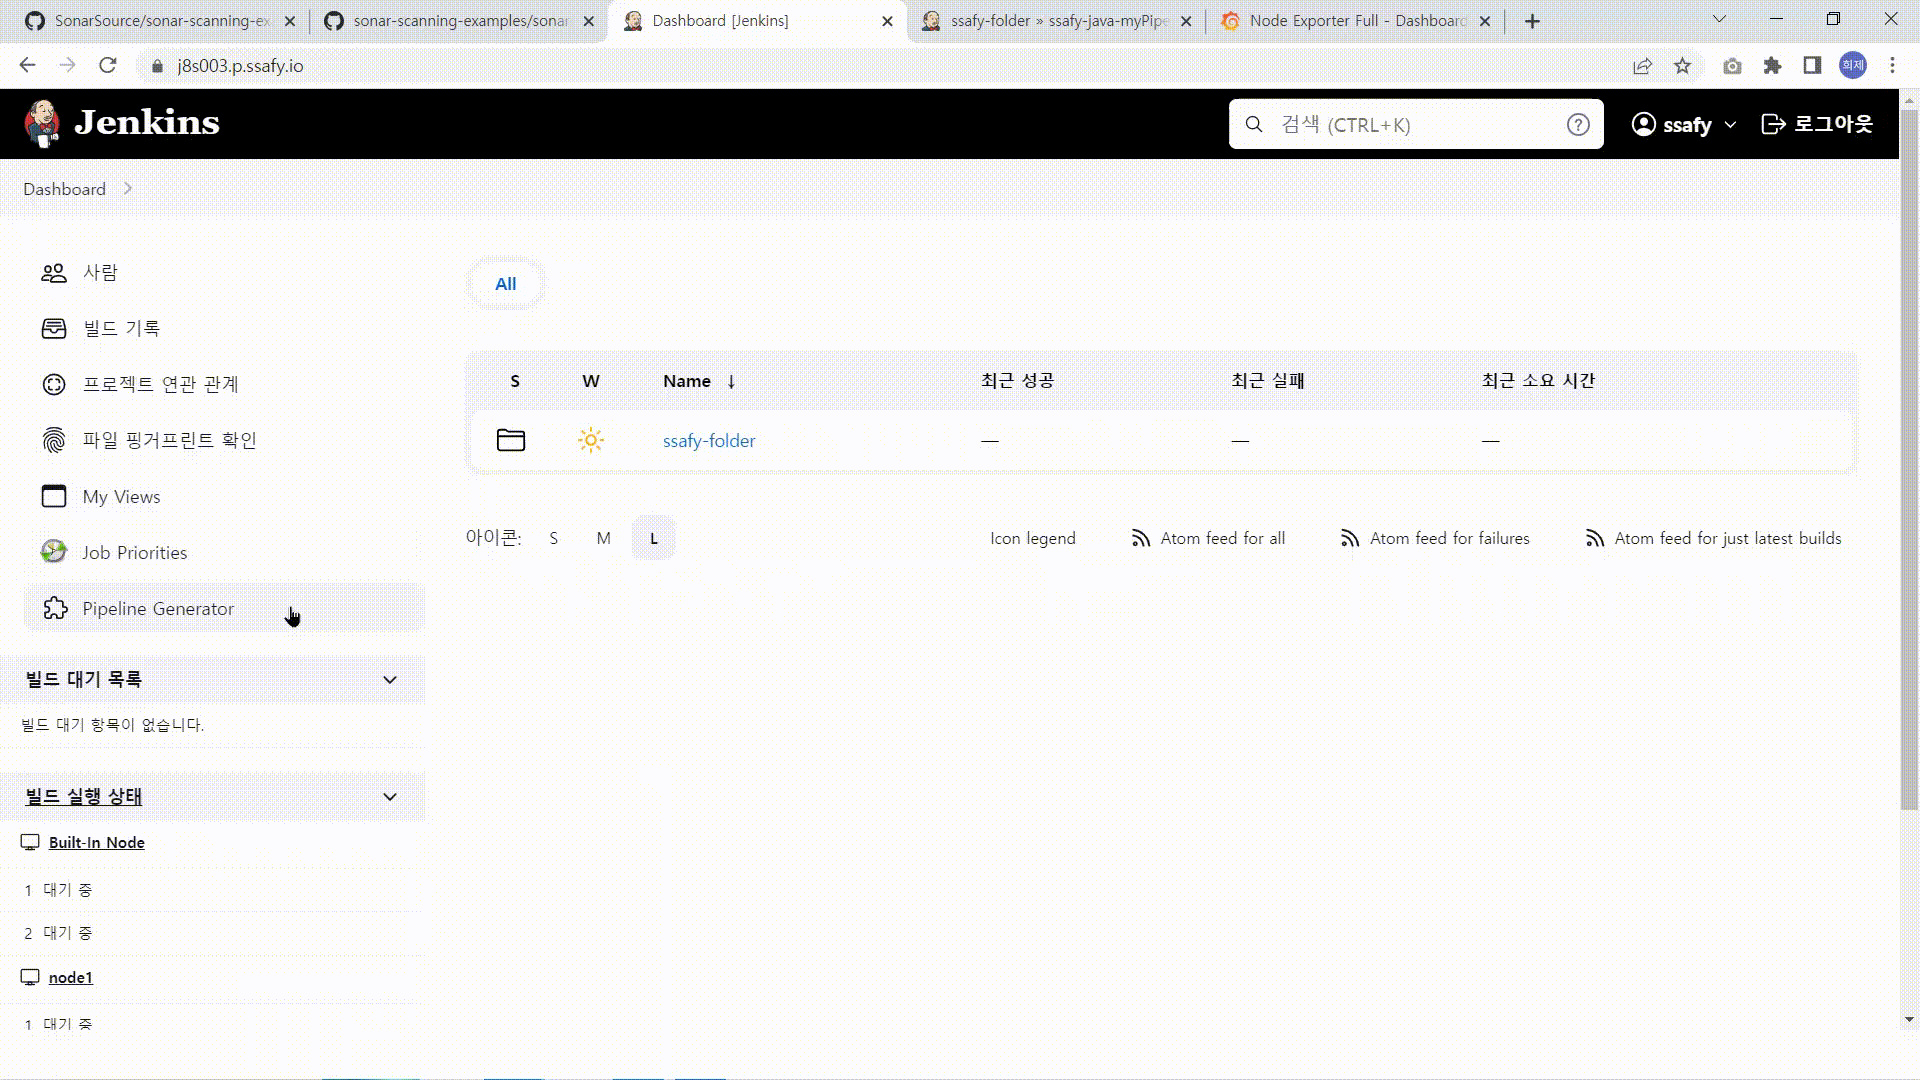The width and height of the screenshot is (1920, 1080).
Task: Open the Pipeline Generator puzzle icon
Action: [55, 608]
